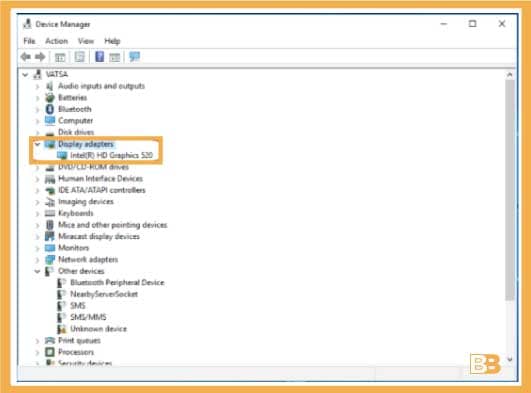Click the IDE ATA/ATAPI controllers icon
Viewport: 531px width, 393px height.
point(50,190)
